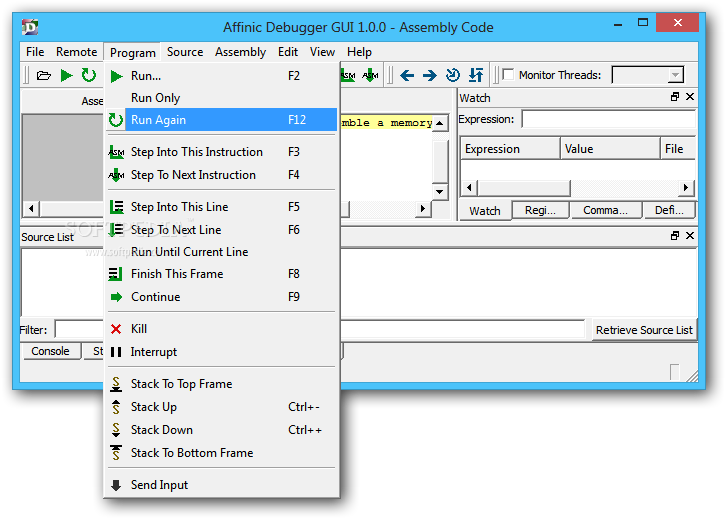Choose Step Into This Line
The width and height of the screenshot is (726, 519).
click(x=222, y=206)
